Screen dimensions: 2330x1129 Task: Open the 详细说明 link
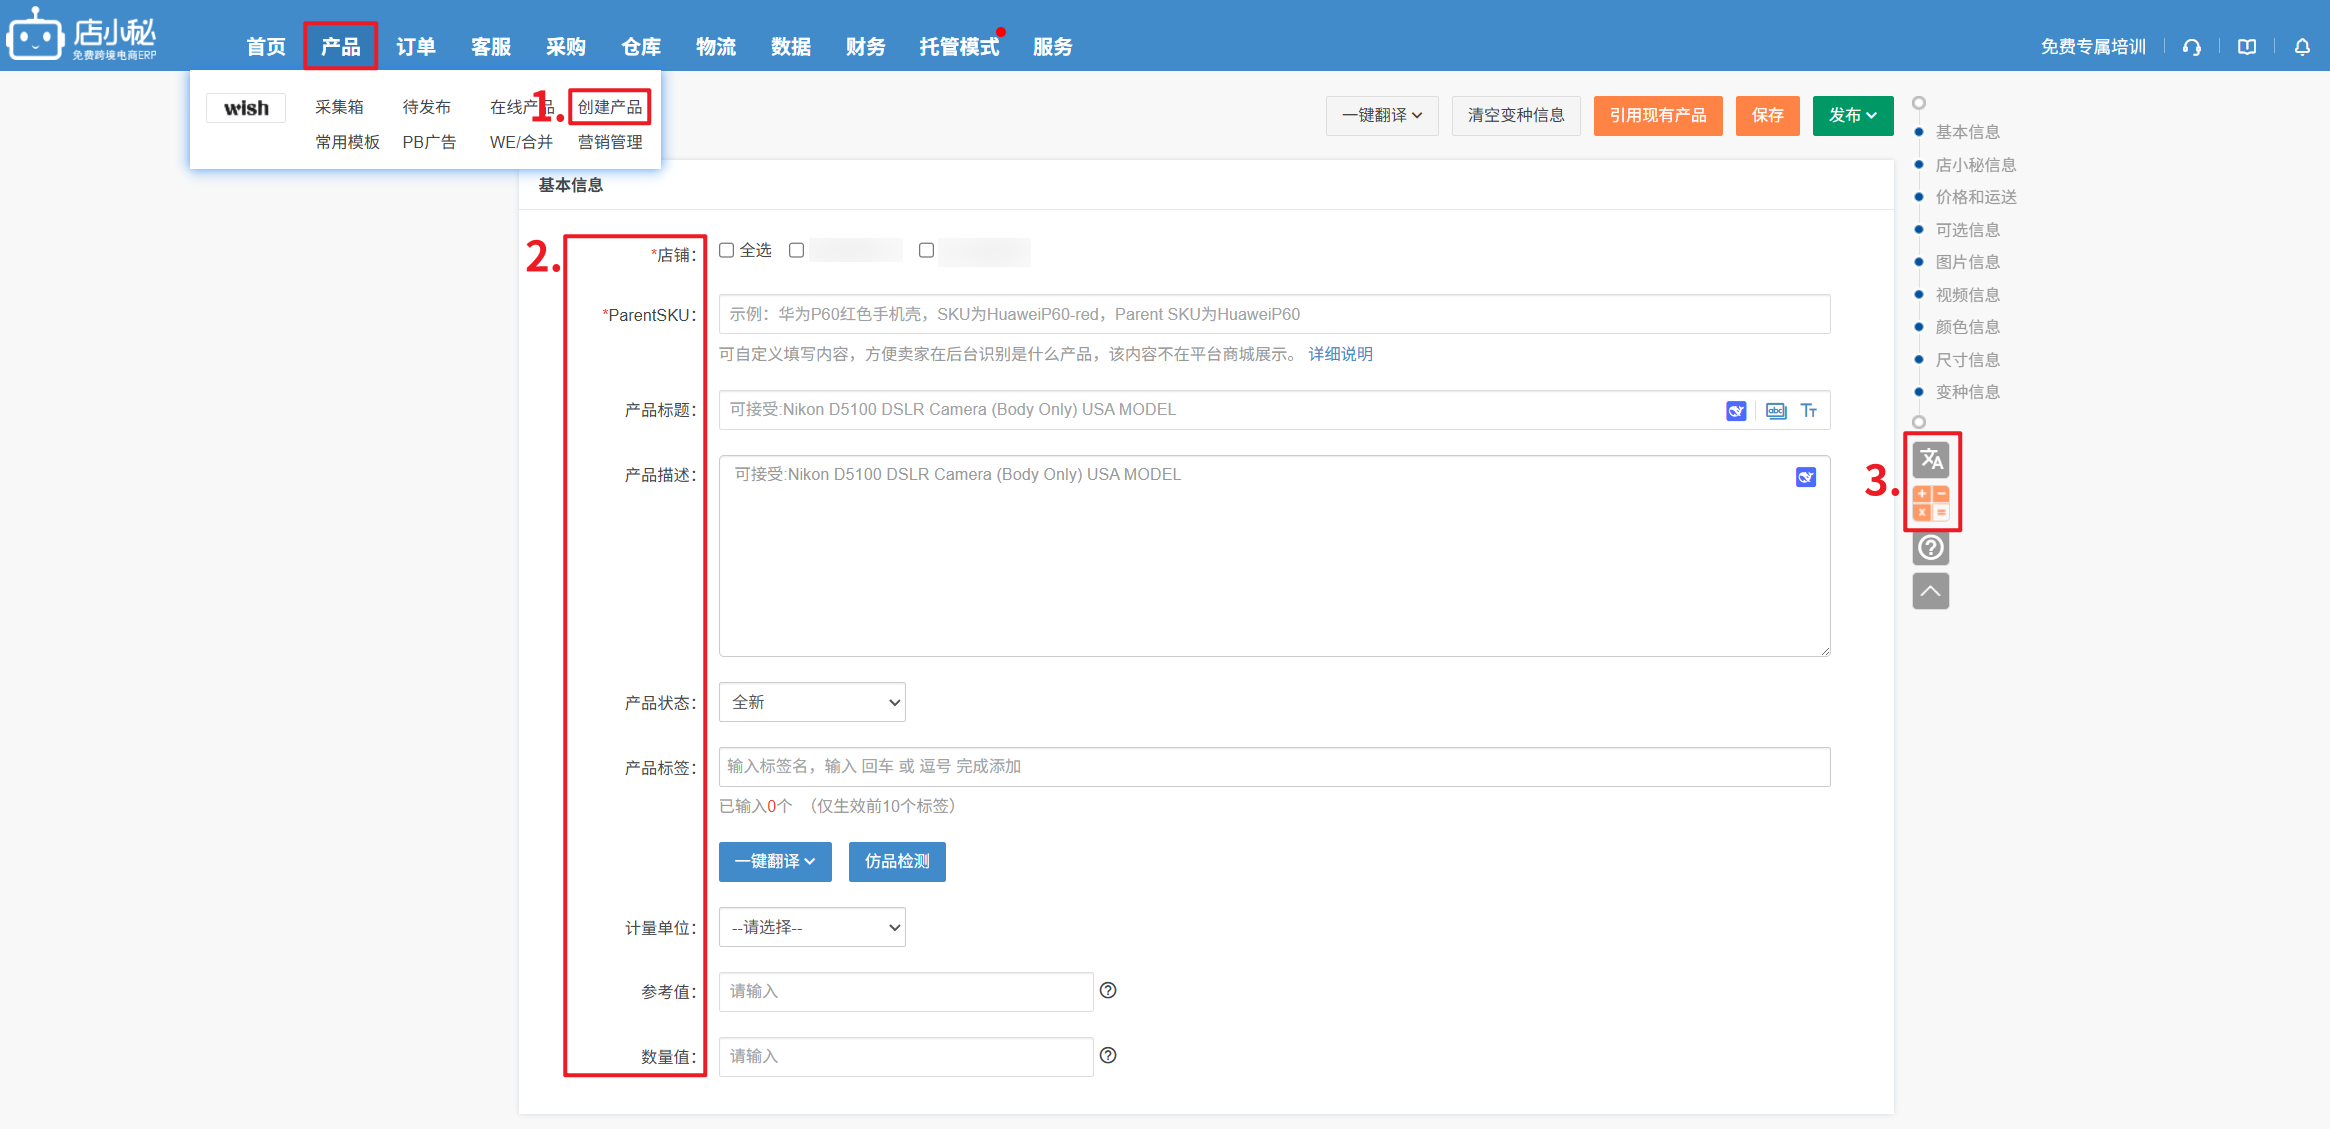pos(1340,354)
